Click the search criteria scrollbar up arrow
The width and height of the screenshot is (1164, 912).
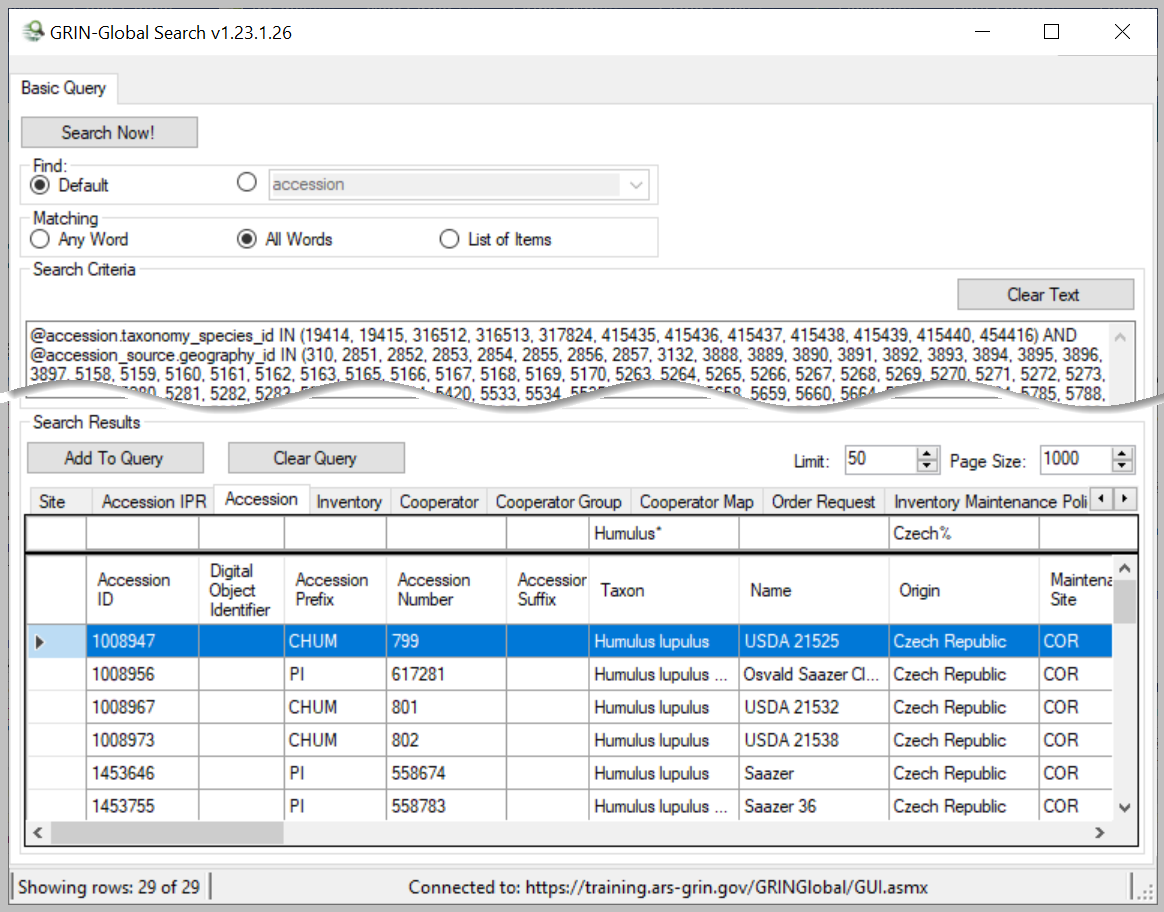pos(1120,338)
